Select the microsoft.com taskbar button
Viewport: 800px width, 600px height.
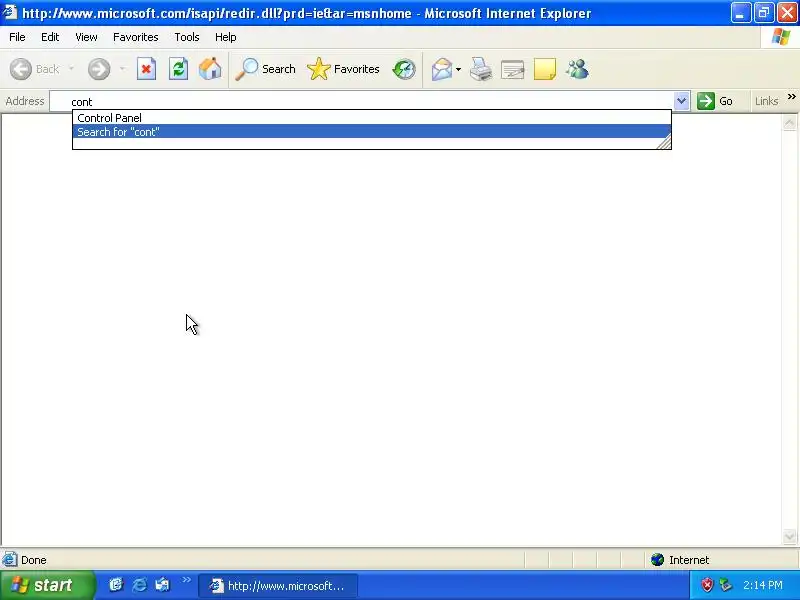click(279, 586)
